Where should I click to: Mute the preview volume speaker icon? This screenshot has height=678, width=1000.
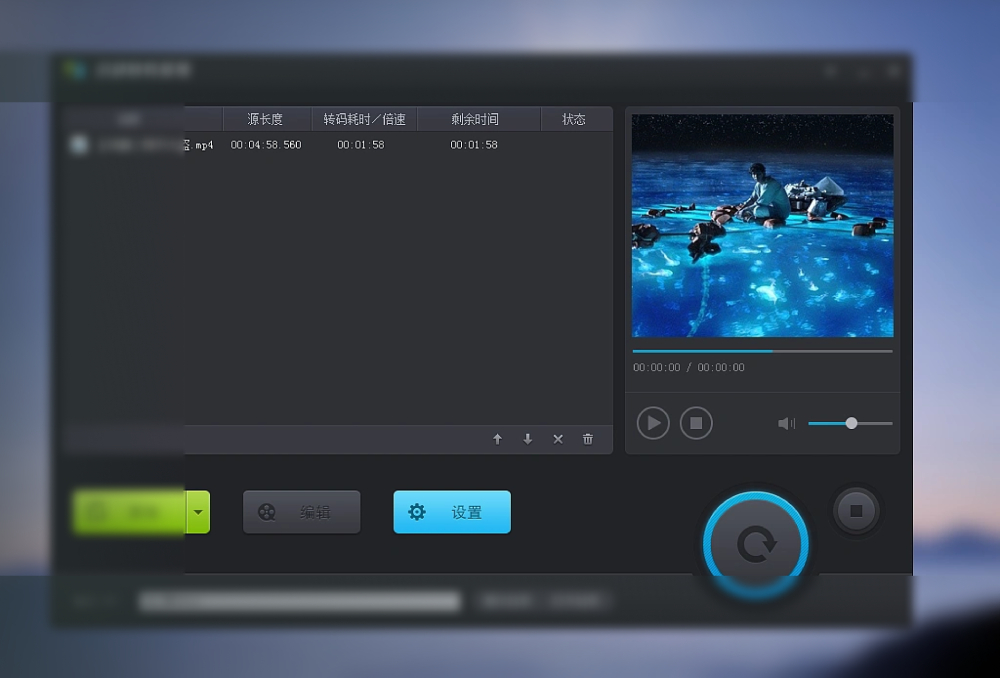pos(786,424)
